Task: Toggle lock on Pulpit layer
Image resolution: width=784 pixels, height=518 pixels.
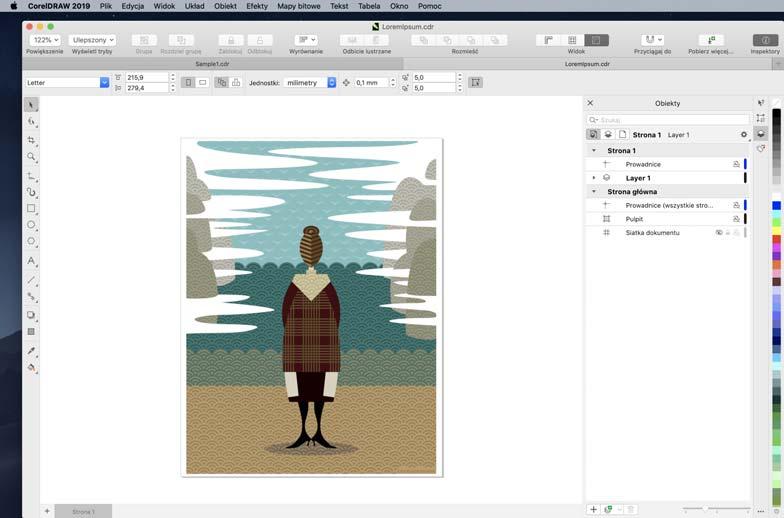Action: point(736,219)
